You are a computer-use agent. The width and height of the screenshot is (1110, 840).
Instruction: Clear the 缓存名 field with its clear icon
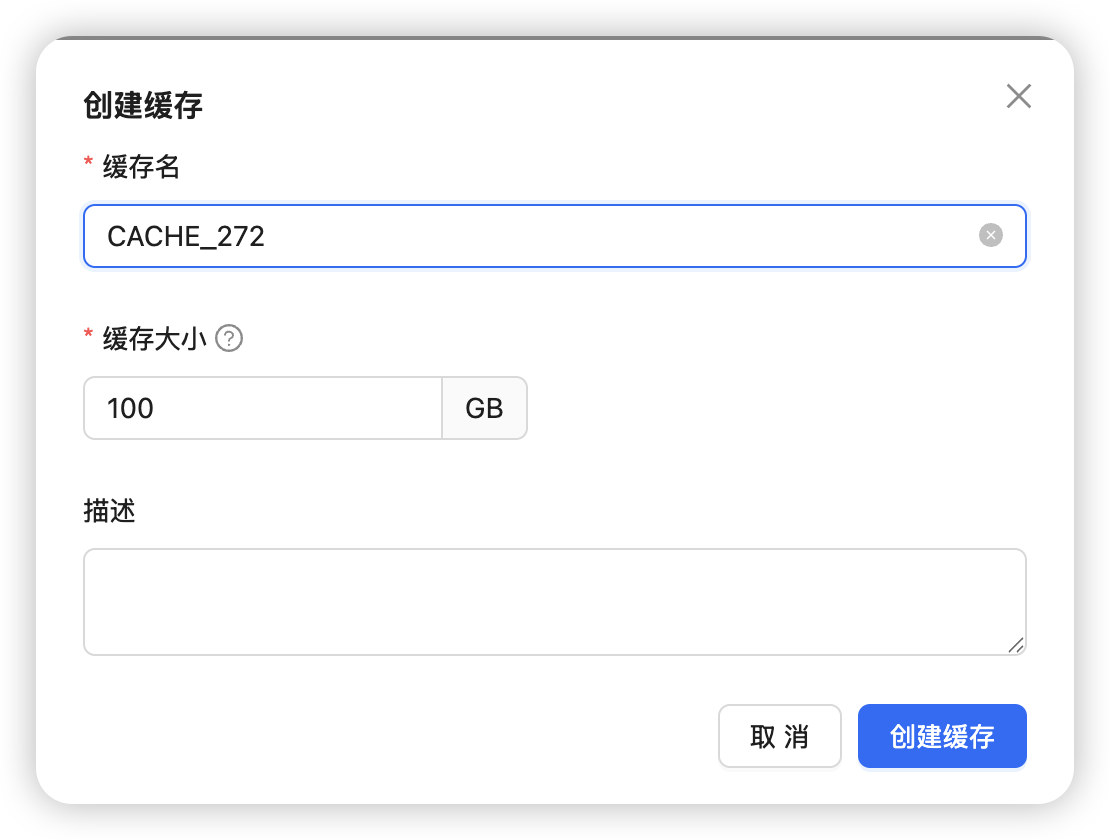tap(990, 236)
